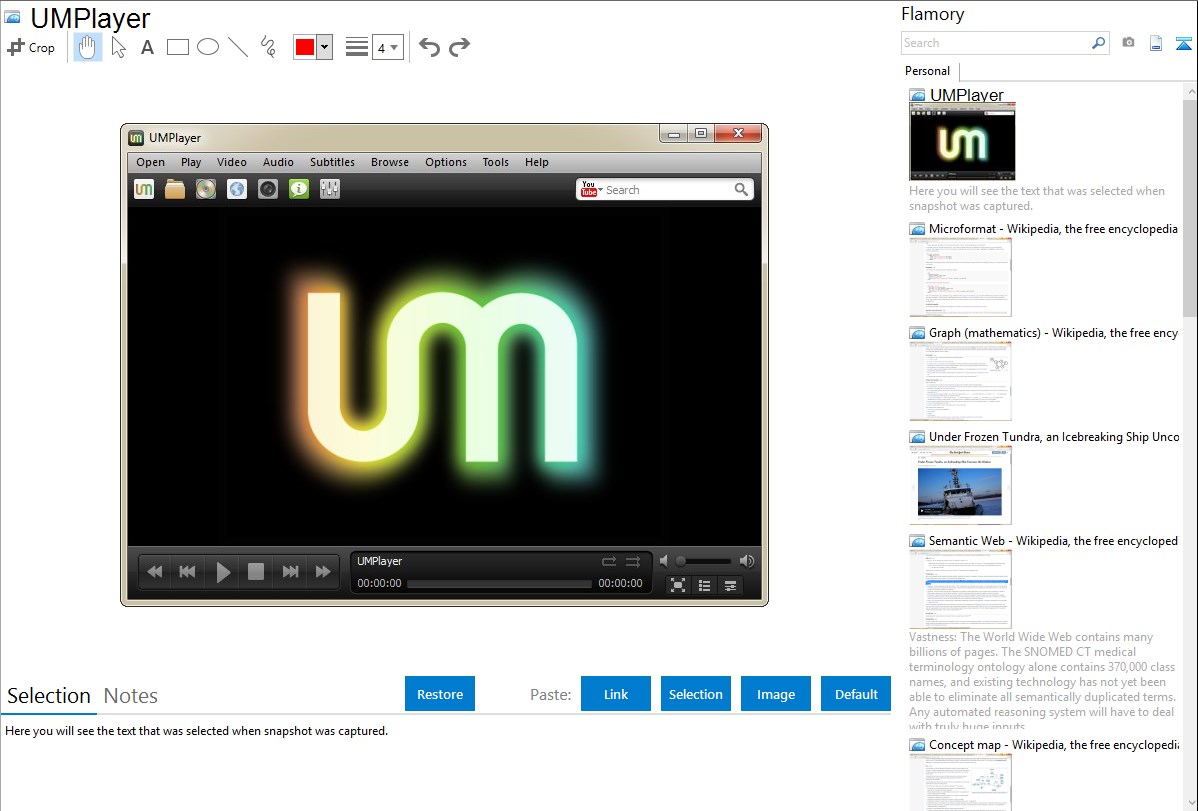Open the UMPlayer Tools menu
The height and width of the screenshot is (811, 1198).
click(495, 162)
